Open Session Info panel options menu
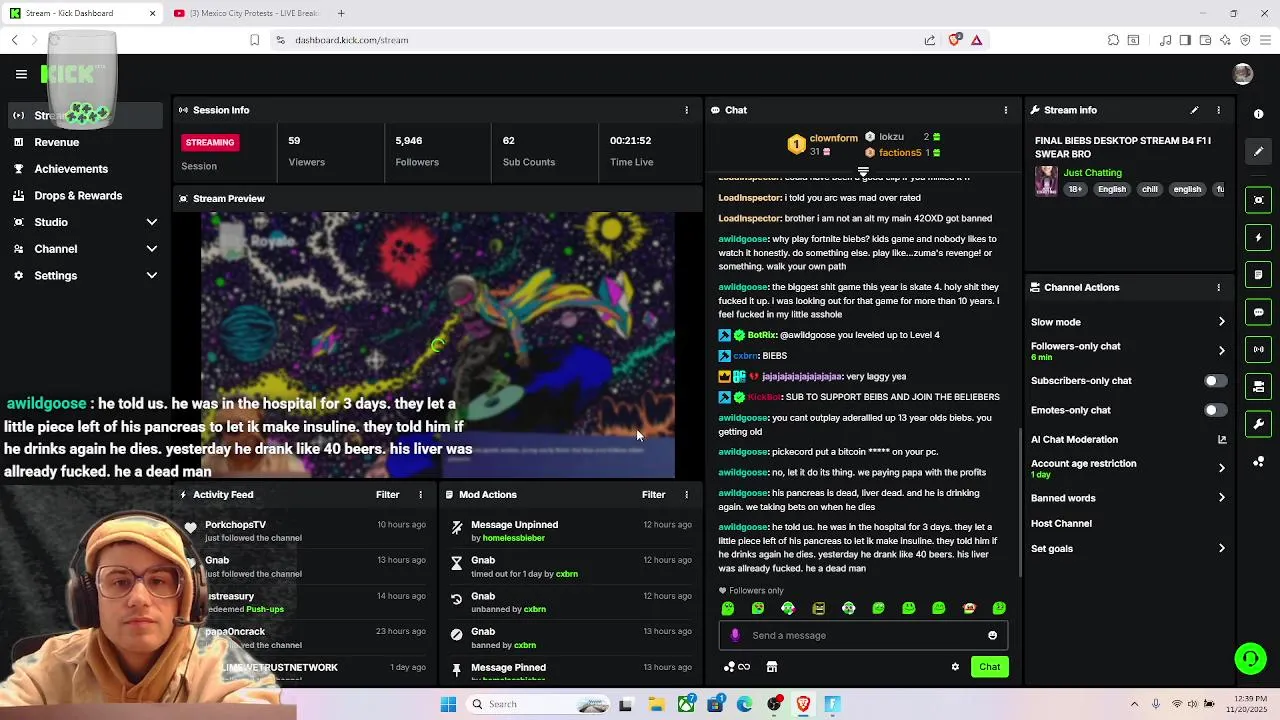 point(686,110)
